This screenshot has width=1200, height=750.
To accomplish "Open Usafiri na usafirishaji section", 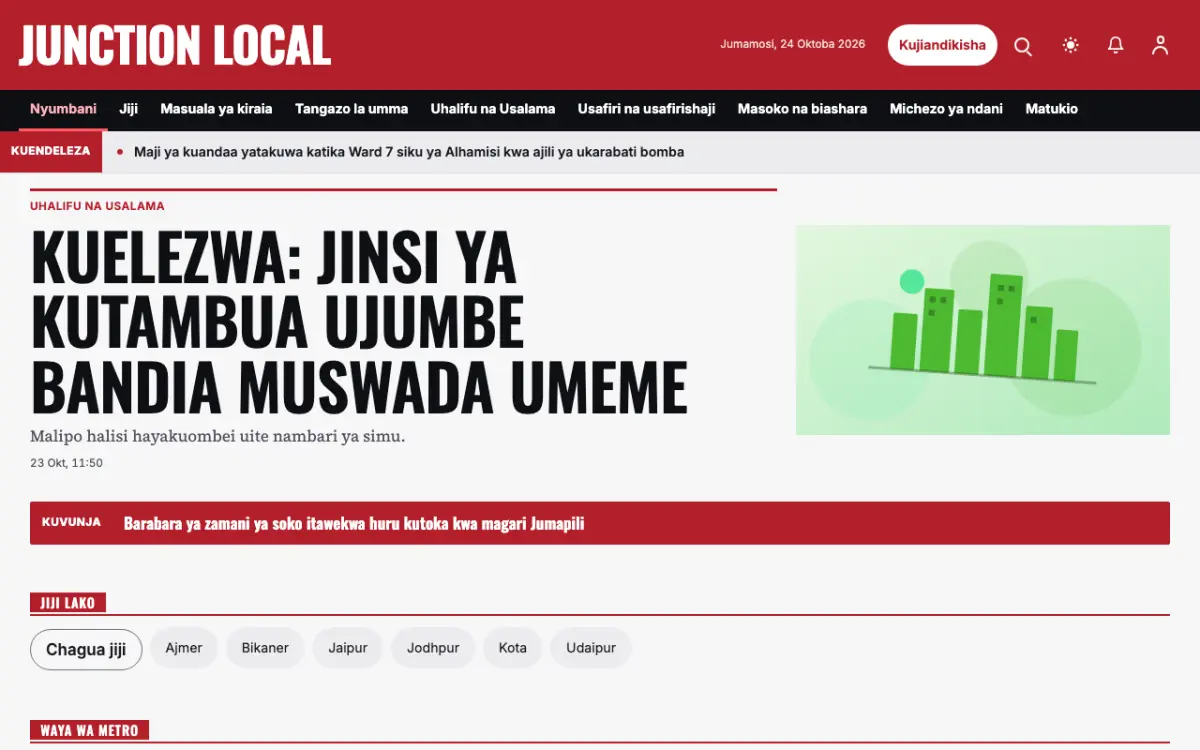I will tap(646, 109).
